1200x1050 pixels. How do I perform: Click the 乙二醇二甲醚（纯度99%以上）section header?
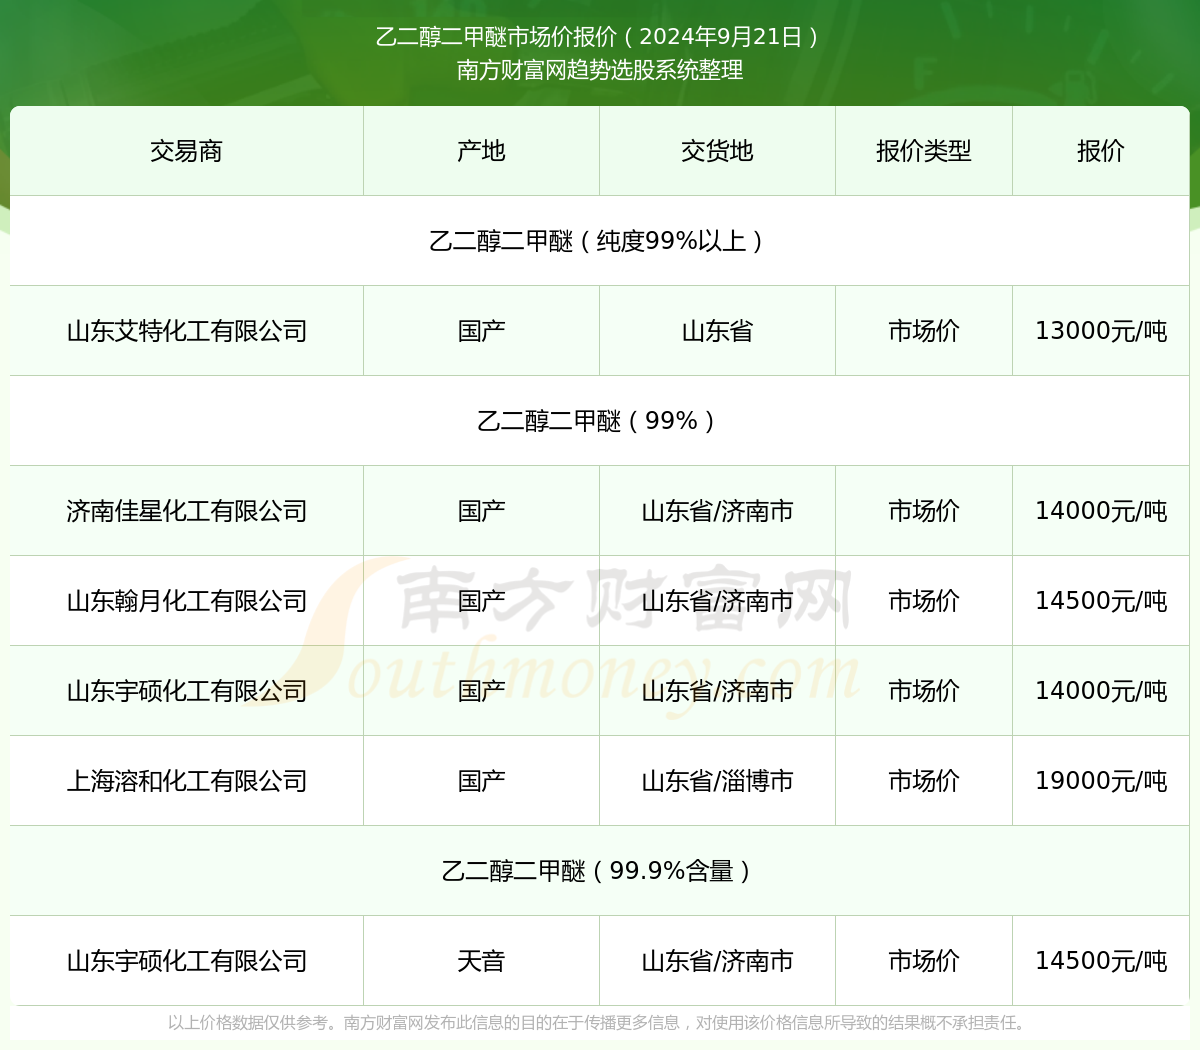click(x=600, y=240)
